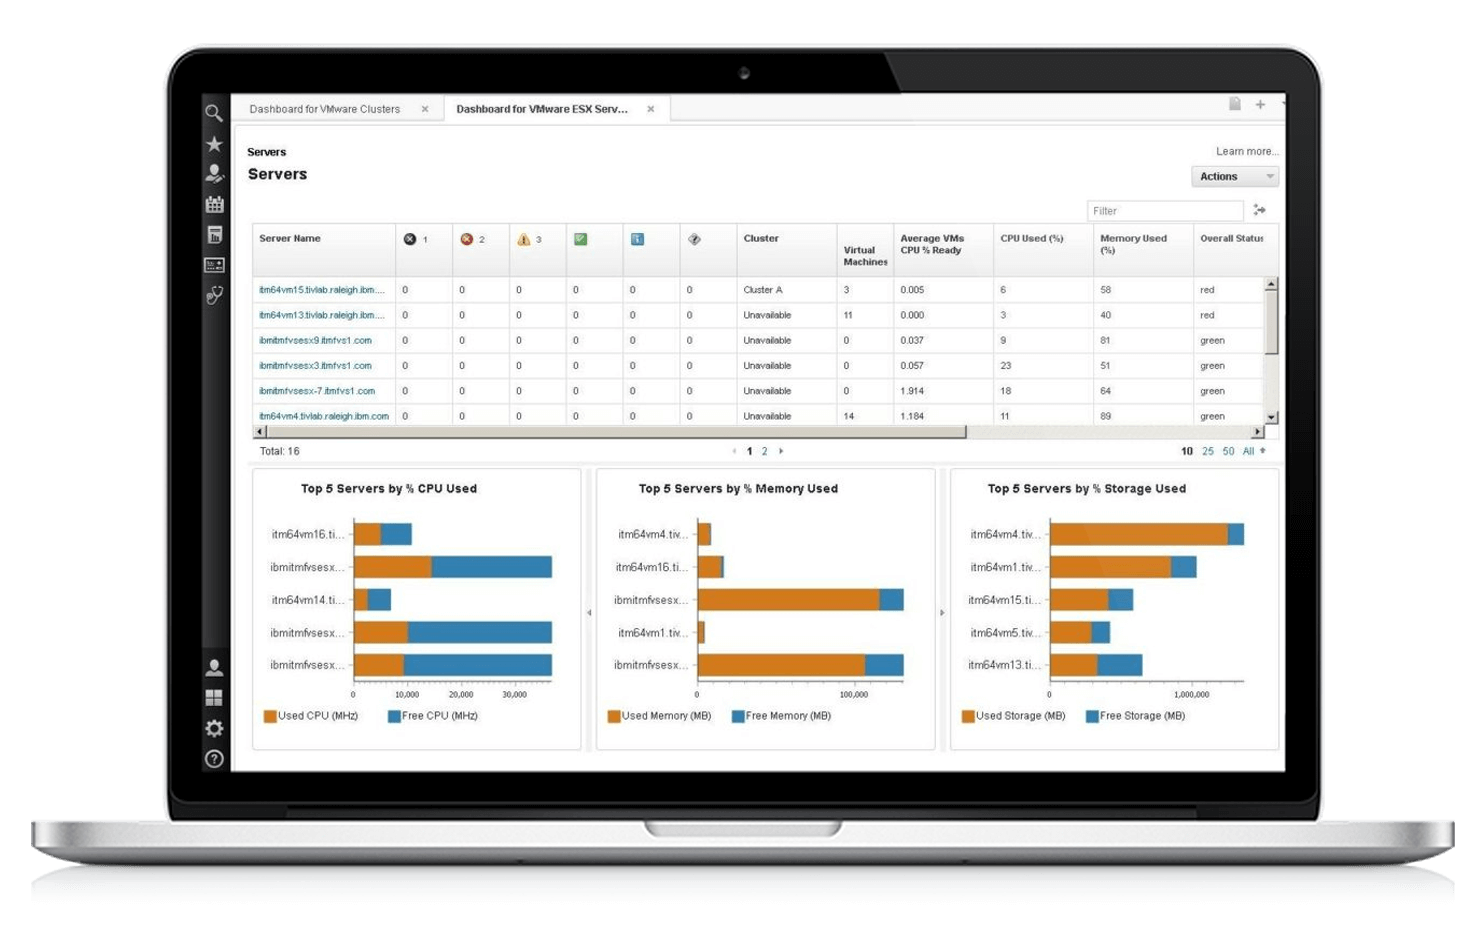Open the search icon in the sidebar
The width and height of the screenshot is (1482, 932).
pyautogui.click(x=214, y=113)
